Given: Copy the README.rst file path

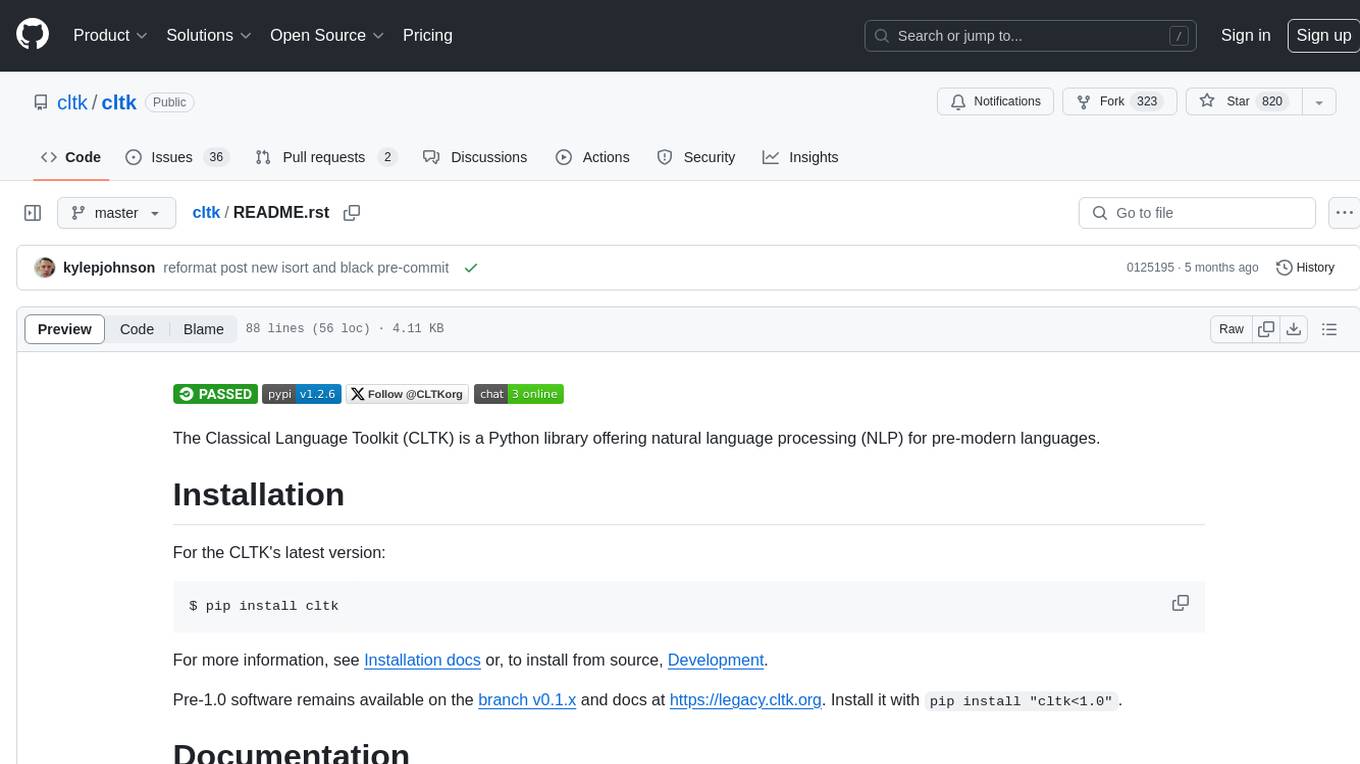Looking at the screenshot, I should tap(351, 213).
